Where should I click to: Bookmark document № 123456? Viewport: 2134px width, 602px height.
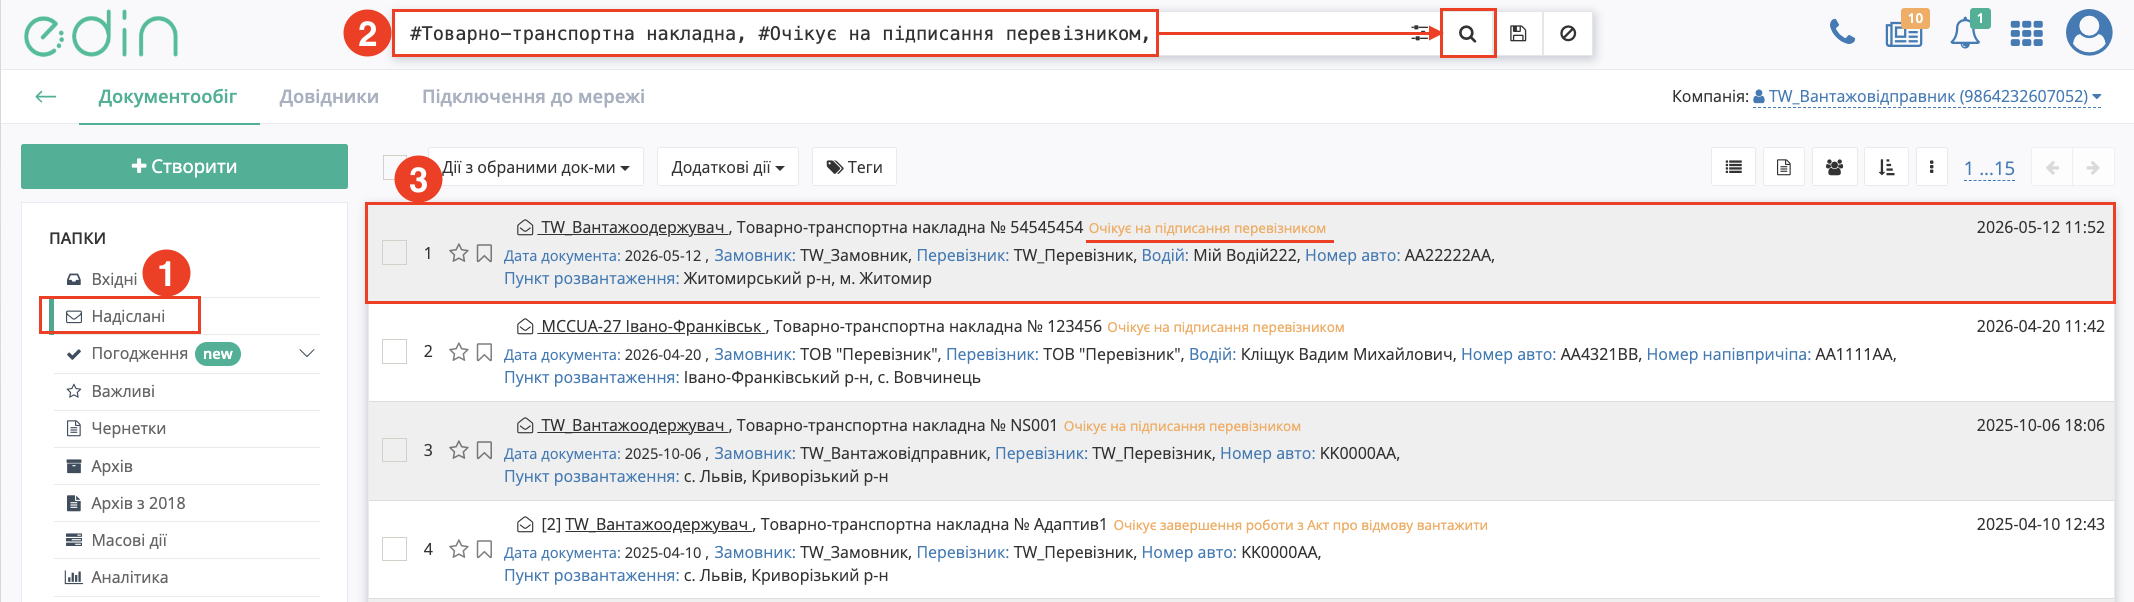tap(484, 352)
